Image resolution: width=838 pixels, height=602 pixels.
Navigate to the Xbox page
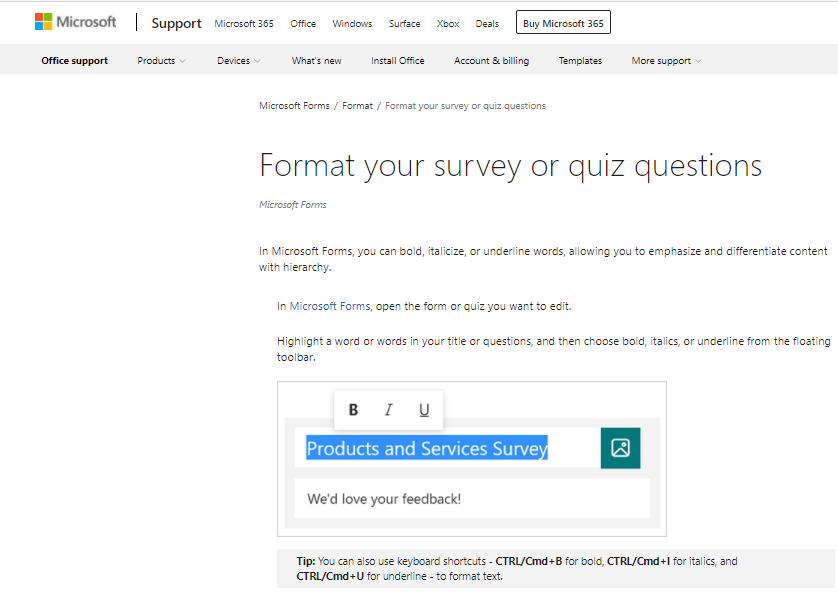tap(447, 23)
